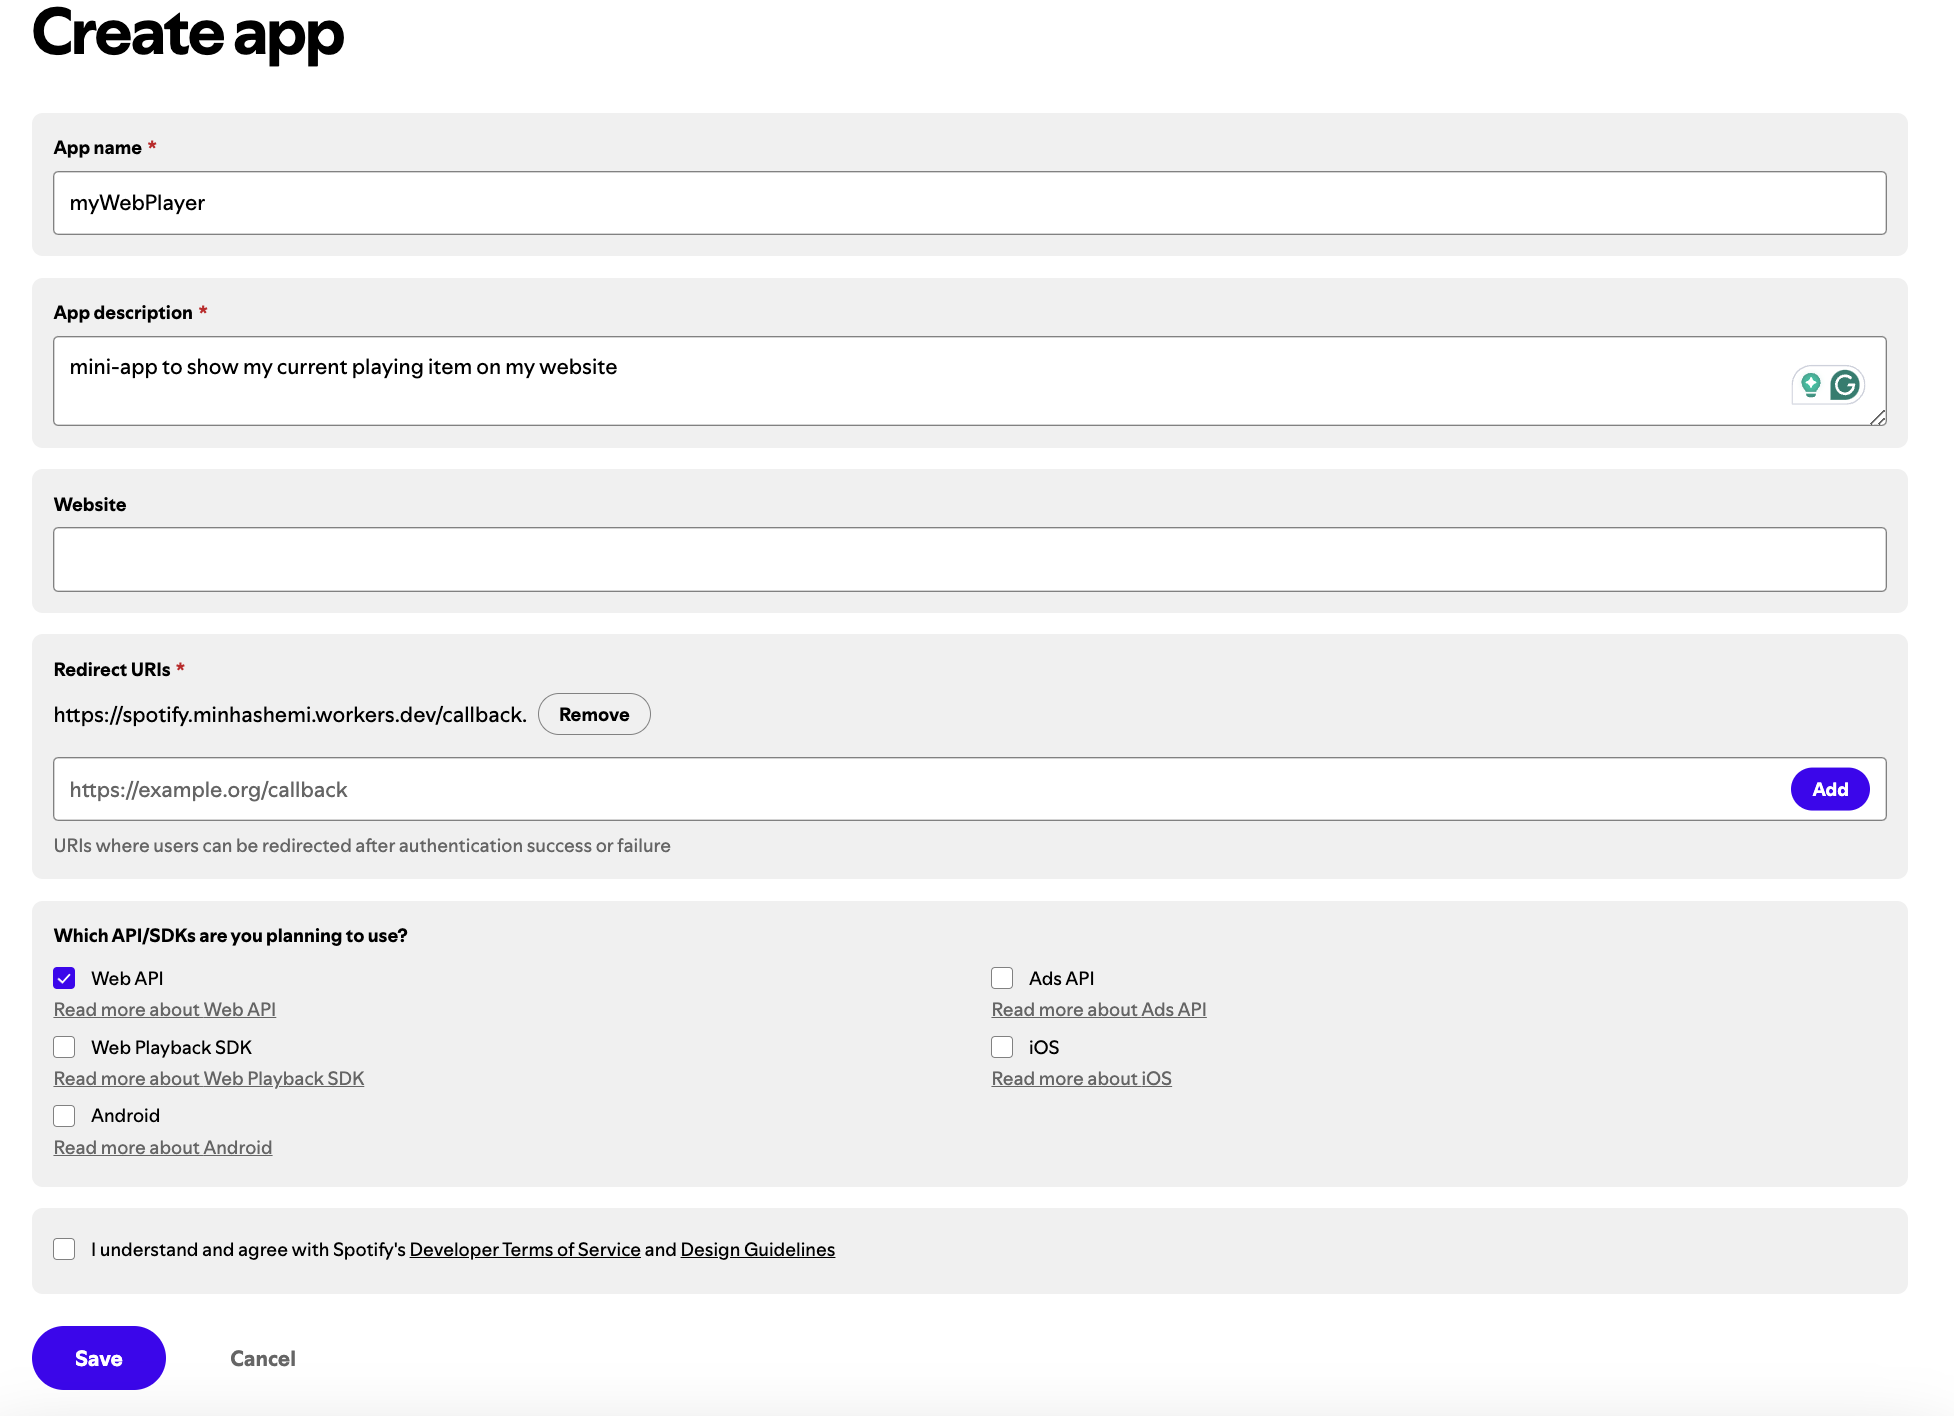Open the Developer Terms of Service link
1954x1416 pixels.
pos(525,1249)
